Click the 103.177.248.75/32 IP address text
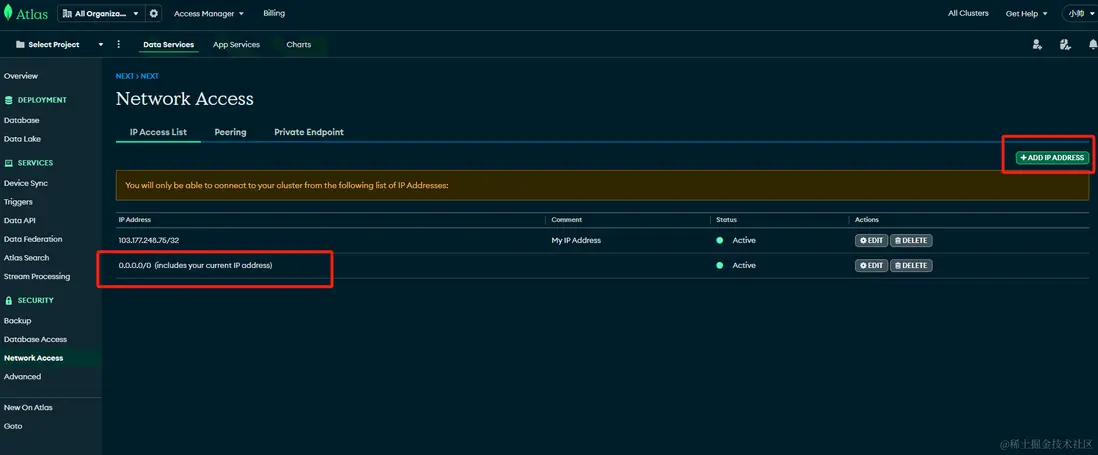This screenshot has height=455, width=1098. pos(148,241)
